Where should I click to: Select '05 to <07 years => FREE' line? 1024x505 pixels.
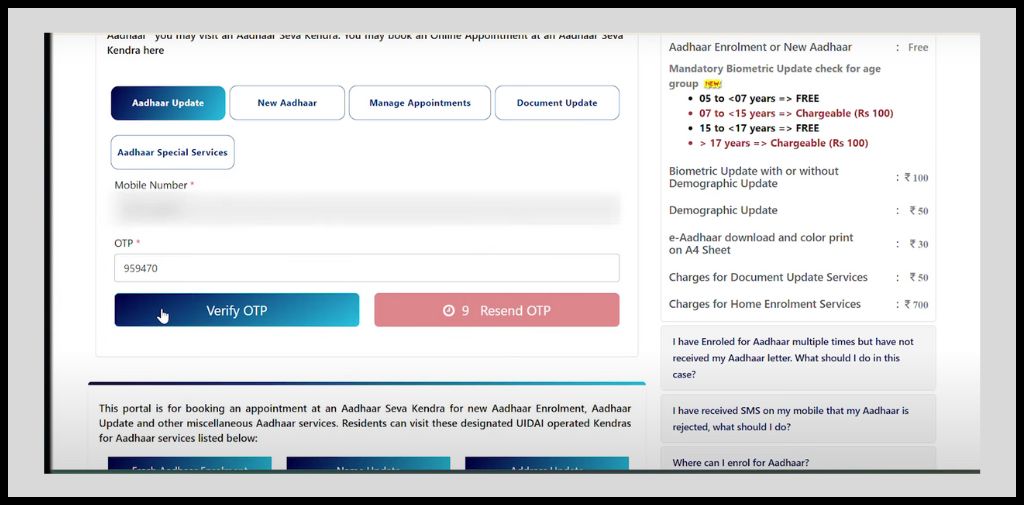[x=759, y=99]
